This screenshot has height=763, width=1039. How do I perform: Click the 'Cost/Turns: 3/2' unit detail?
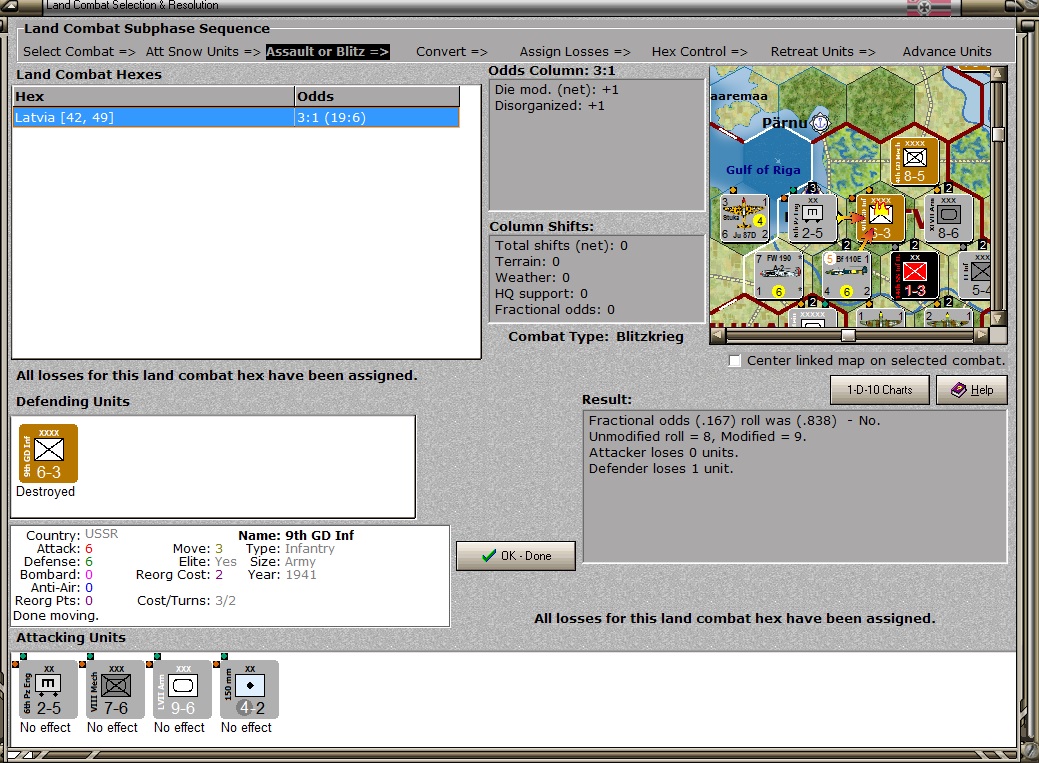click(186, 601)
